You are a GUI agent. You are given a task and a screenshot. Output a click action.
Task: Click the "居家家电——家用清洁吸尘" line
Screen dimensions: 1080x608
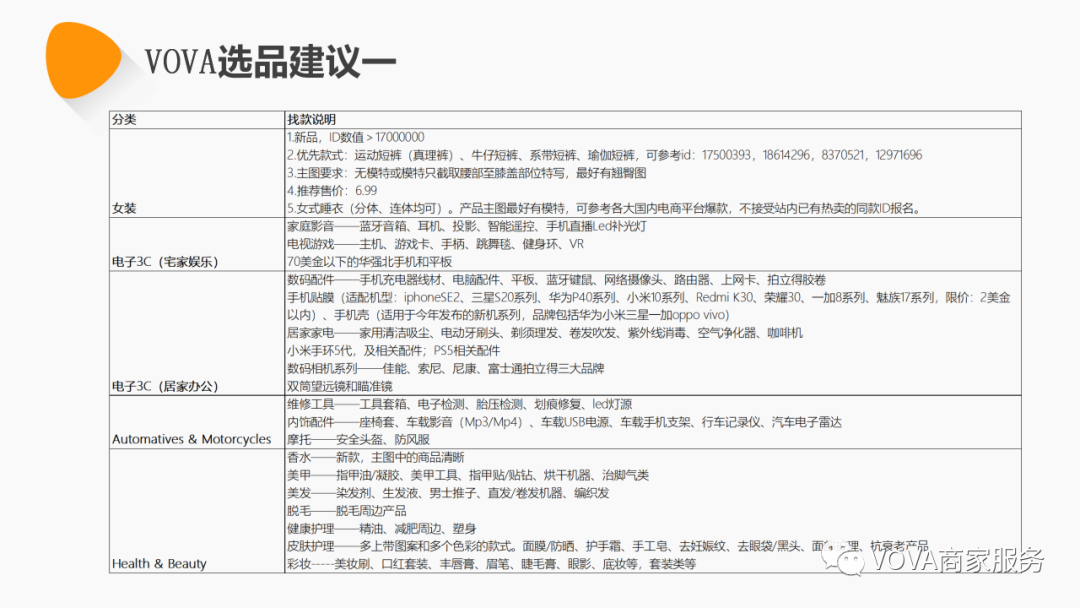click(x=545, y=333)
